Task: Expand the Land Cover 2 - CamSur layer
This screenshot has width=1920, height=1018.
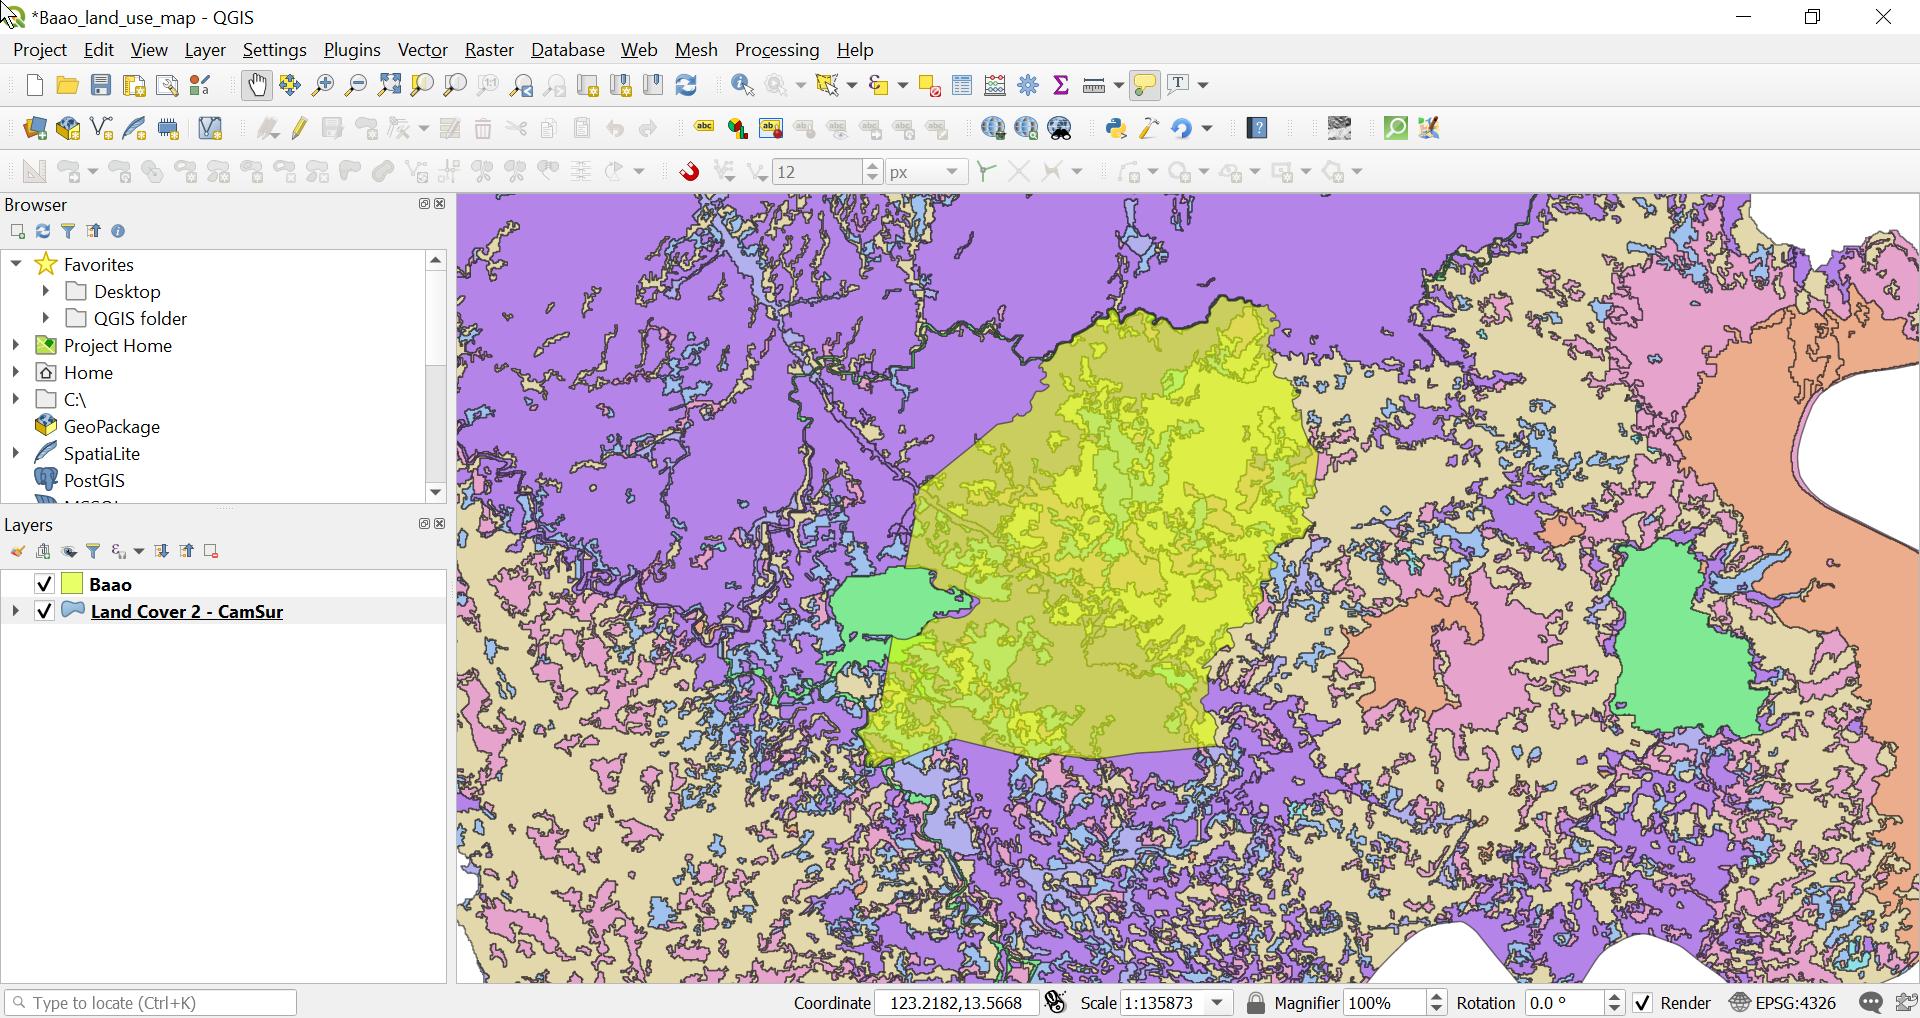Action: [15, 611]
